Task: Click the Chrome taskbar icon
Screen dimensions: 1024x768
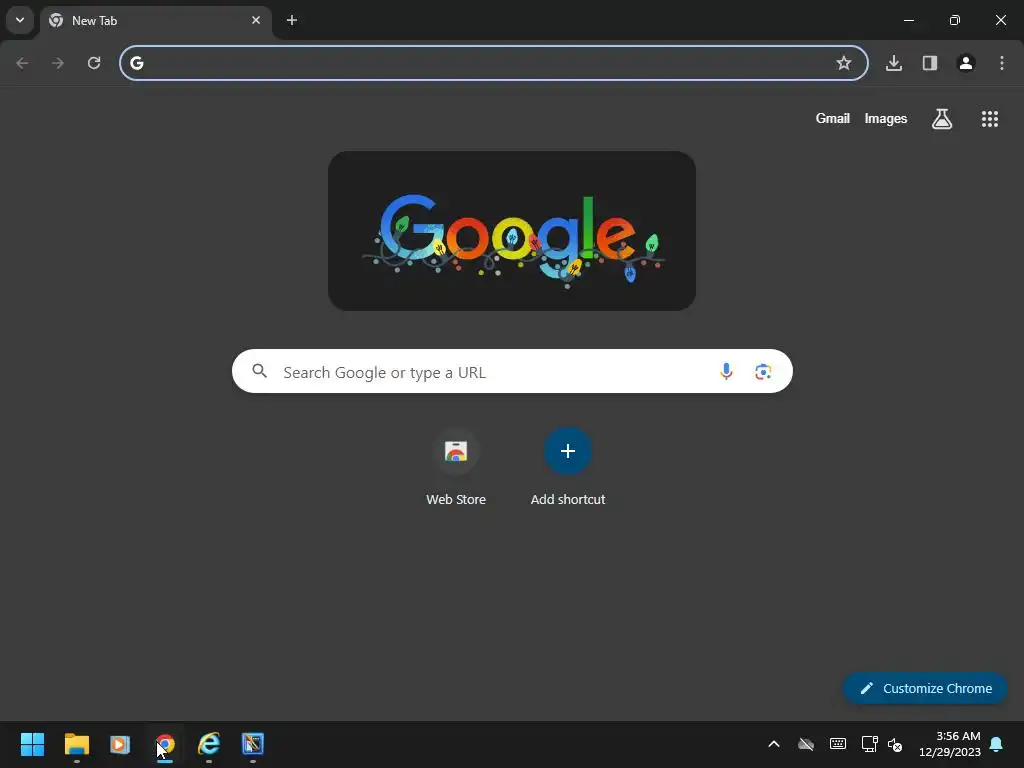Action: [165, 744]
